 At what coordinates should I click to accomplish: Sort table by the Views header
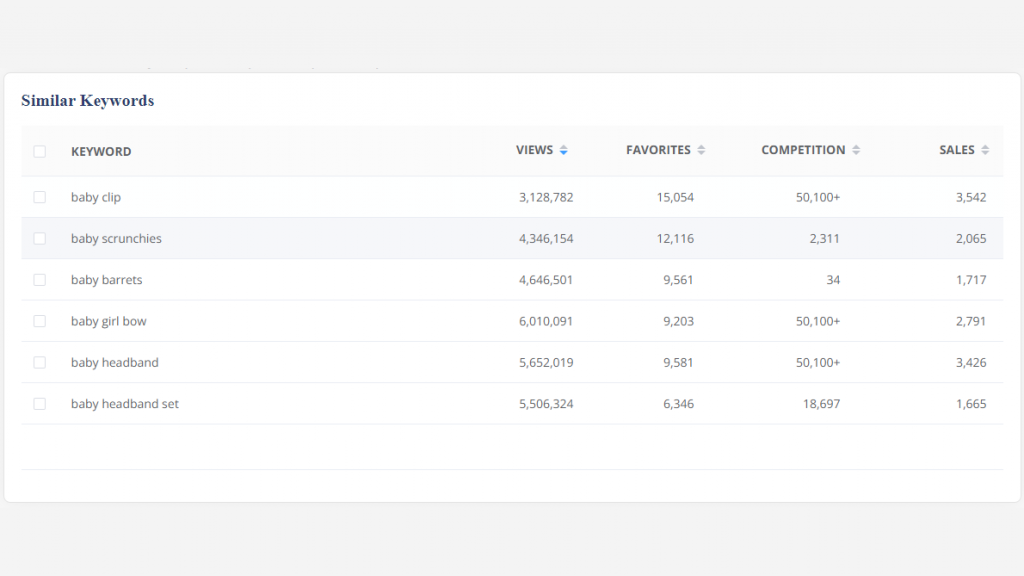534,150
